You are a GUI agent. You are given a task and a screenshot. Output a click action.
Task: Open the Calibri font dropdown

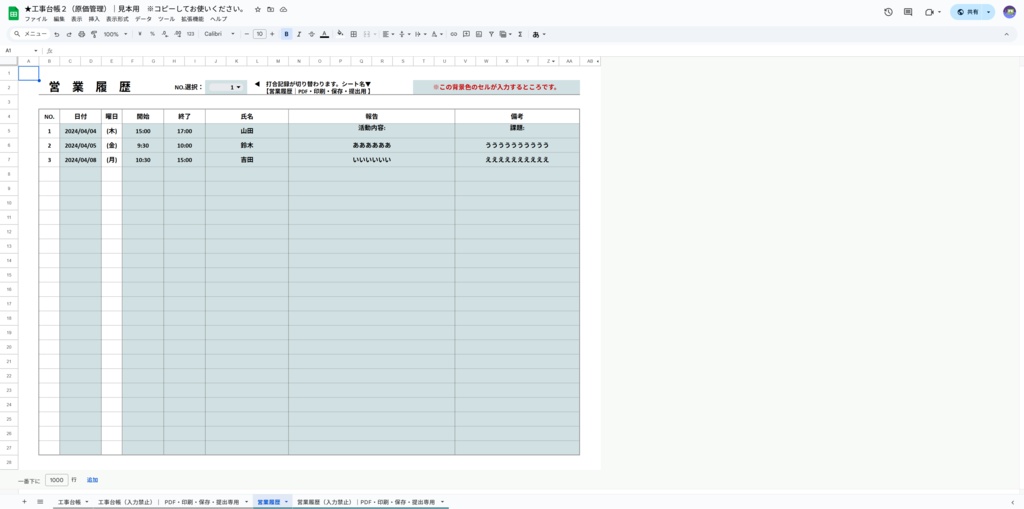tap(219, 34)
